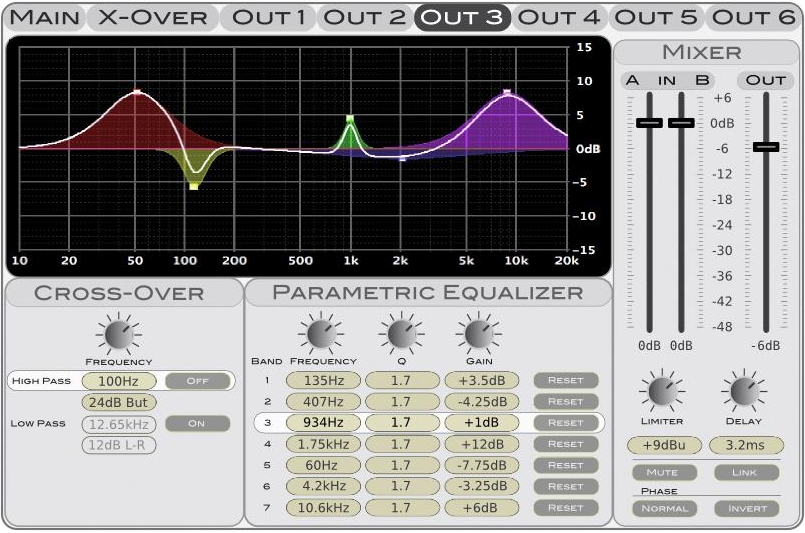Image resolution: width=805 pixels, height=533 pixels.
Task: Select band 6 frequency 4.2kHz field
Action: (323, 486)
